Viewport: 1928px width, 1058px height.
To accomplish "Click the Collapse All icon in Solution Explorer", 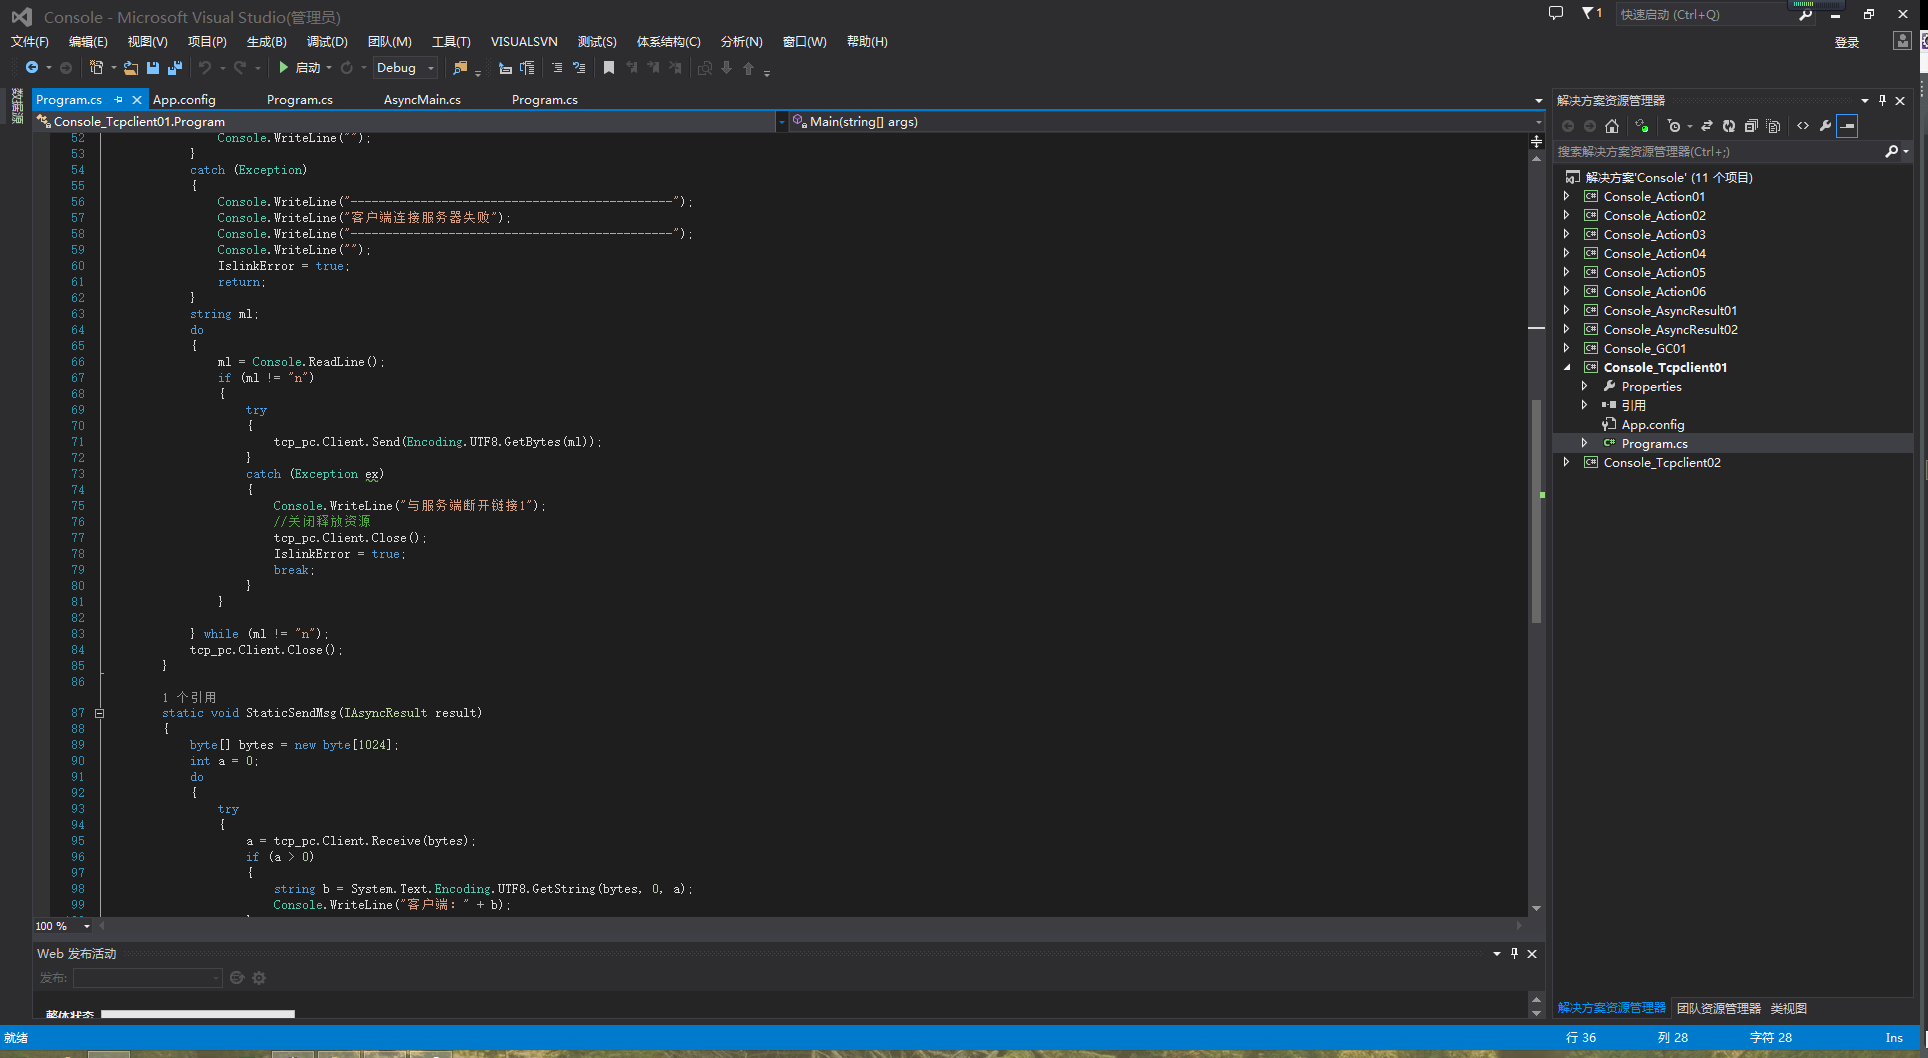I will [1751, 126].
